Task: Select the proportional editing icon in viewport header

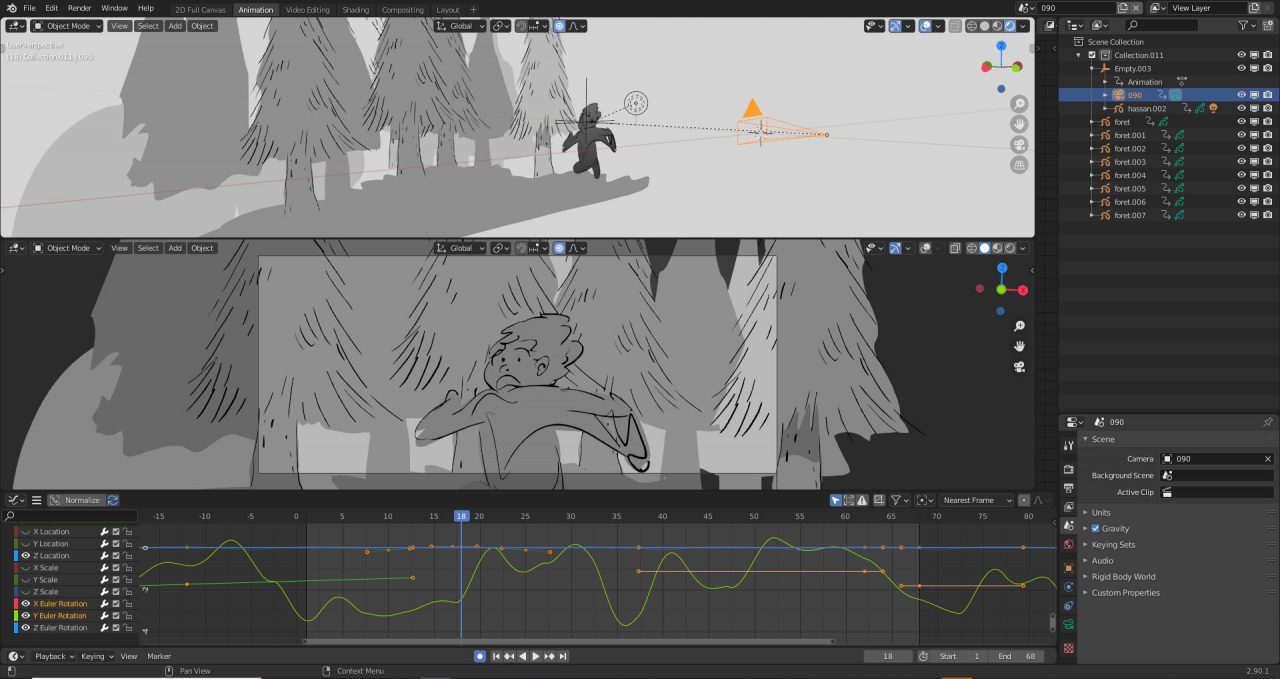Action: click(x=559, y=26)
